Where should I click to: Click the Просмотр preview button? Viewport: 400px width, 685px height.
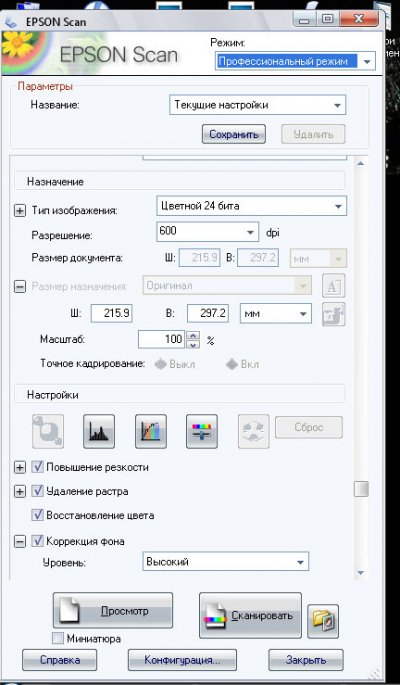tap(113, 611)
